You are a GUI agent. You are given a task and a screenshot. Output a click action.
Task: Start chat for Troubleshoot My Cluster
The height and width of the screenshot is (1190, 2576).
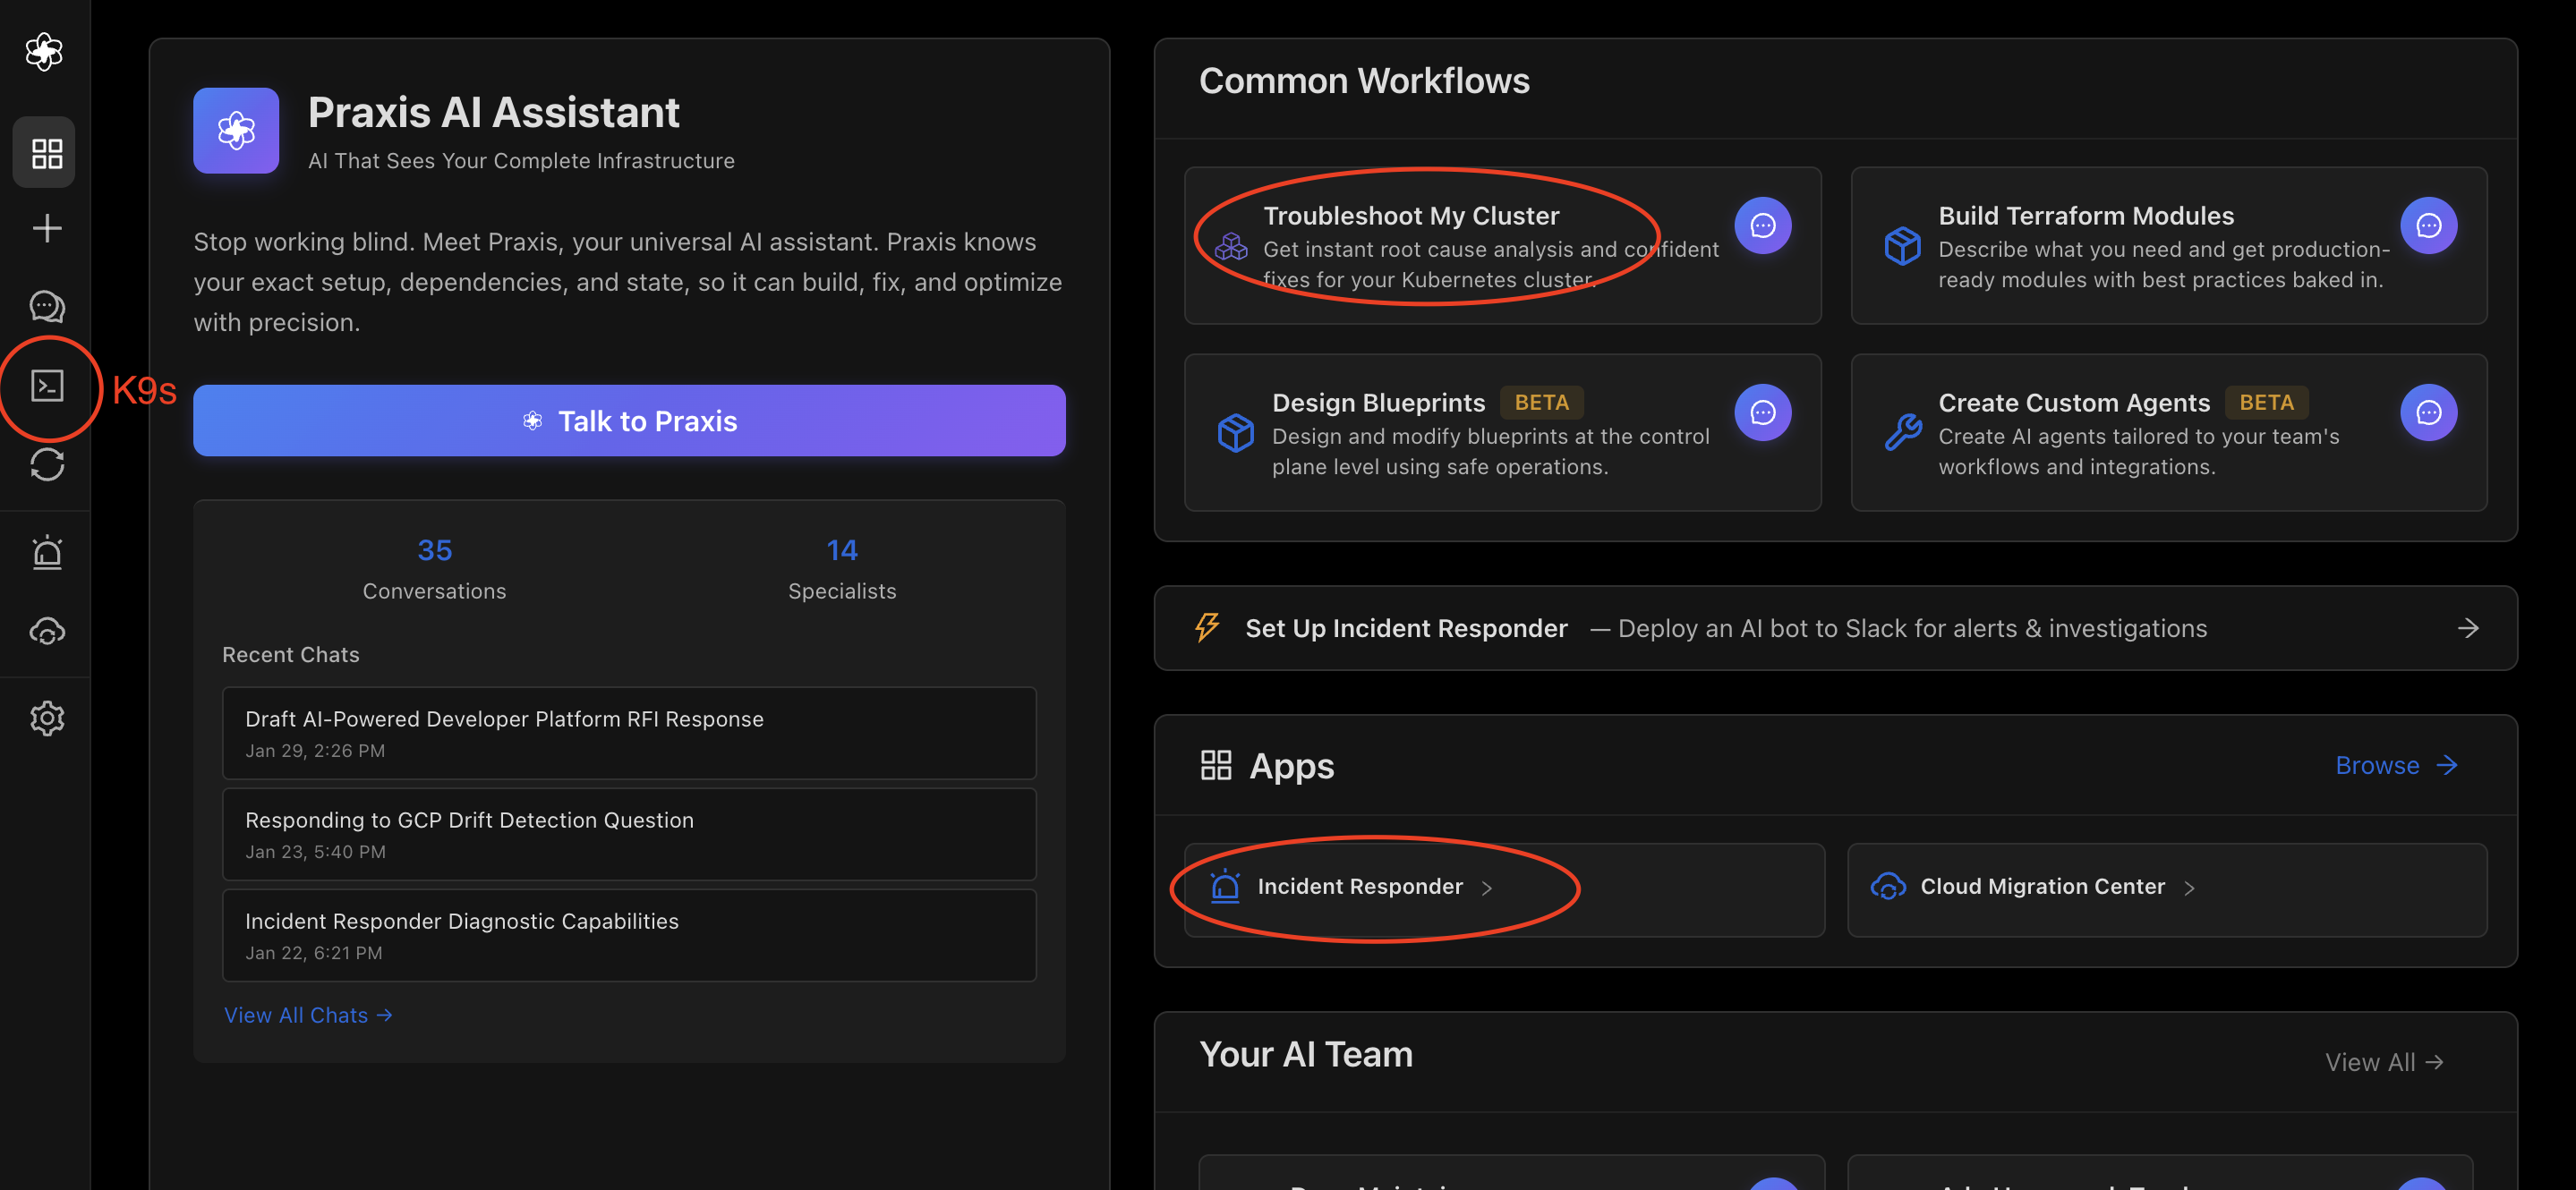[1762, 226]
